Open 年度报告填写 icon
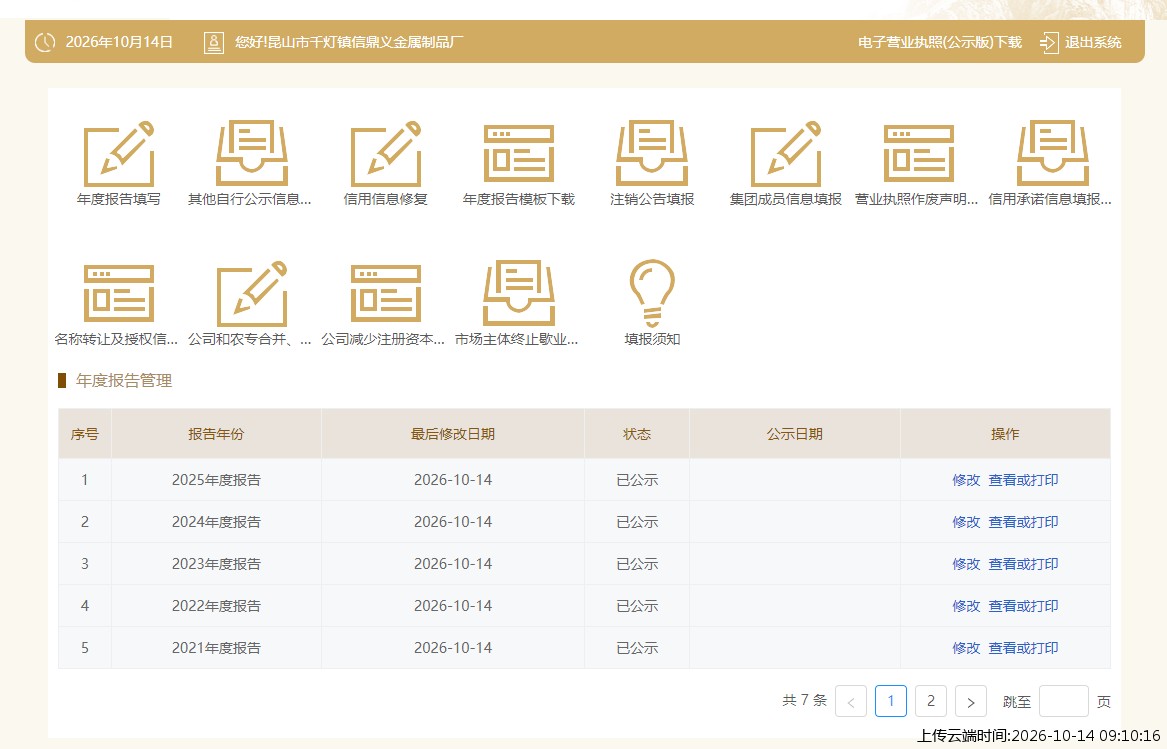The height and width of the screenshot is (749, 1167). [x=118, y=153]
